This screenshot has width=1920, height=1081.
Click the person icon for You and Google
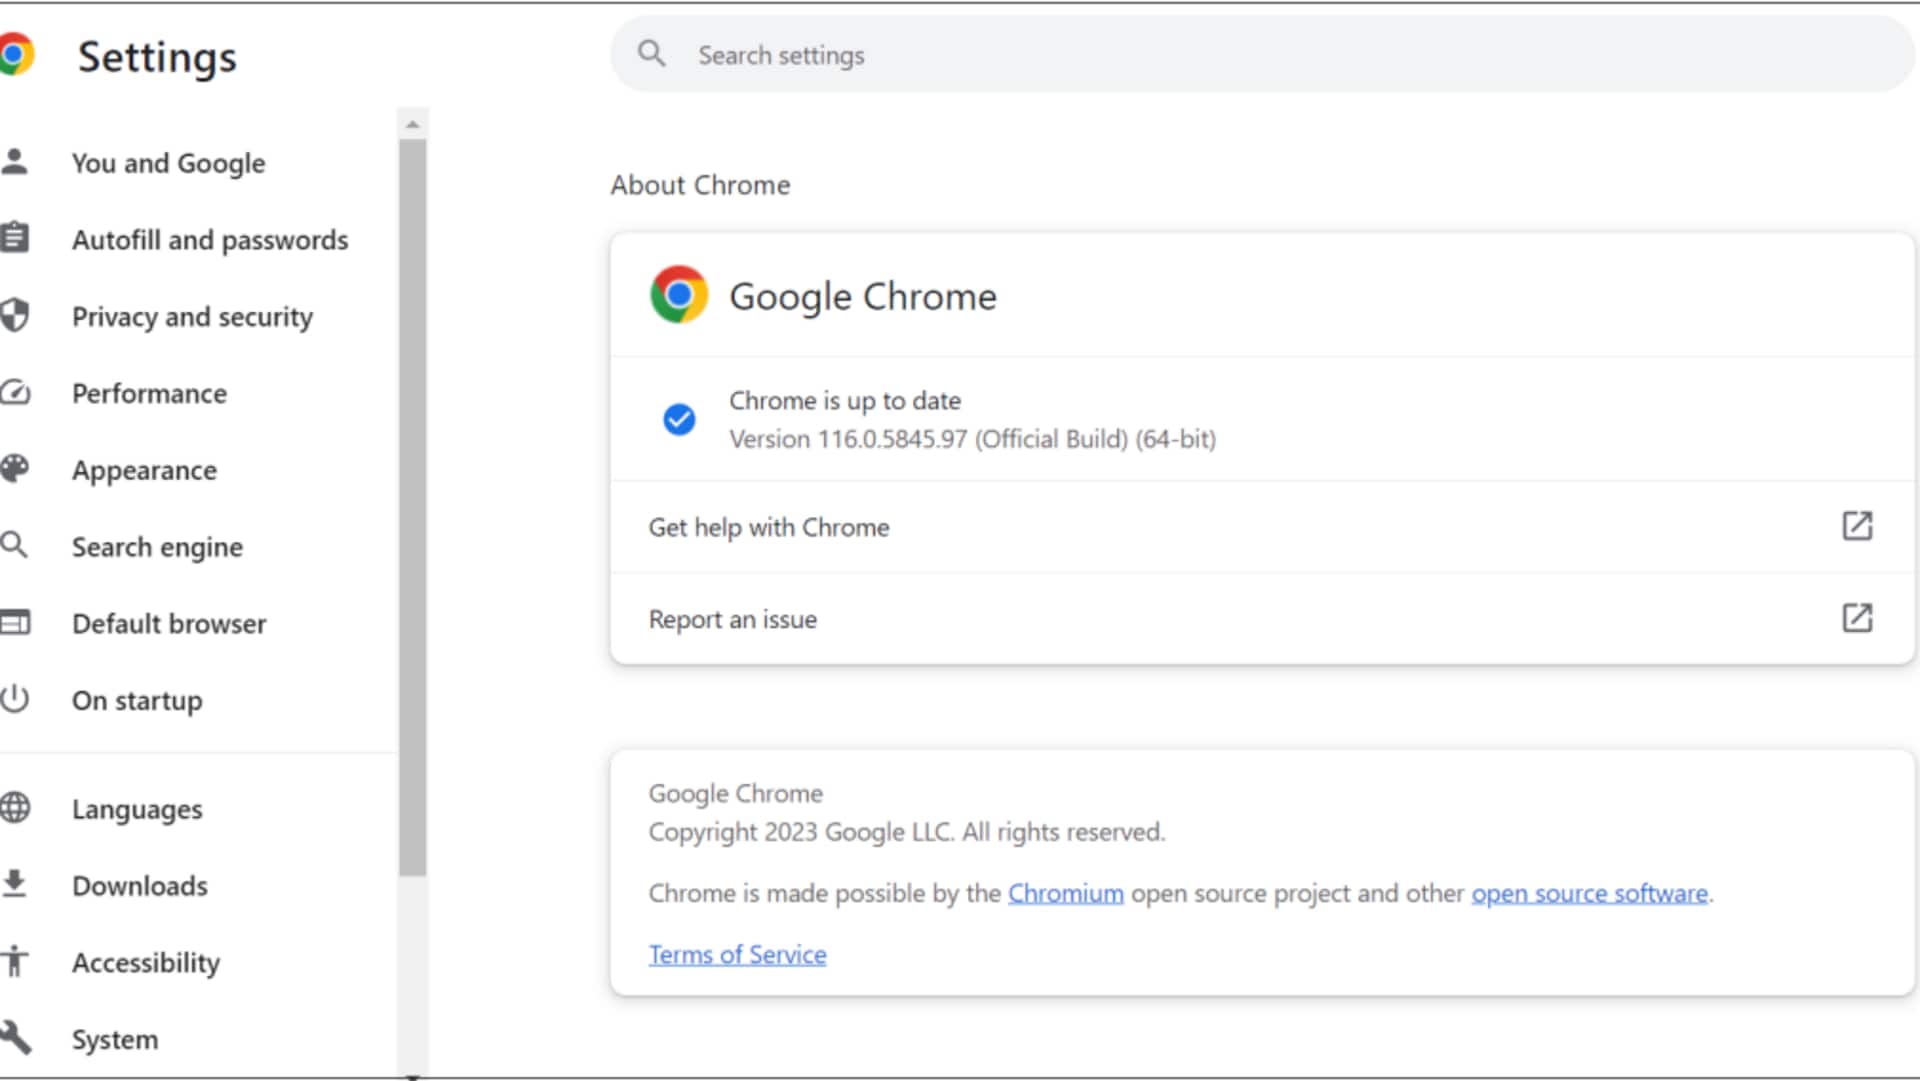[15, 162]
